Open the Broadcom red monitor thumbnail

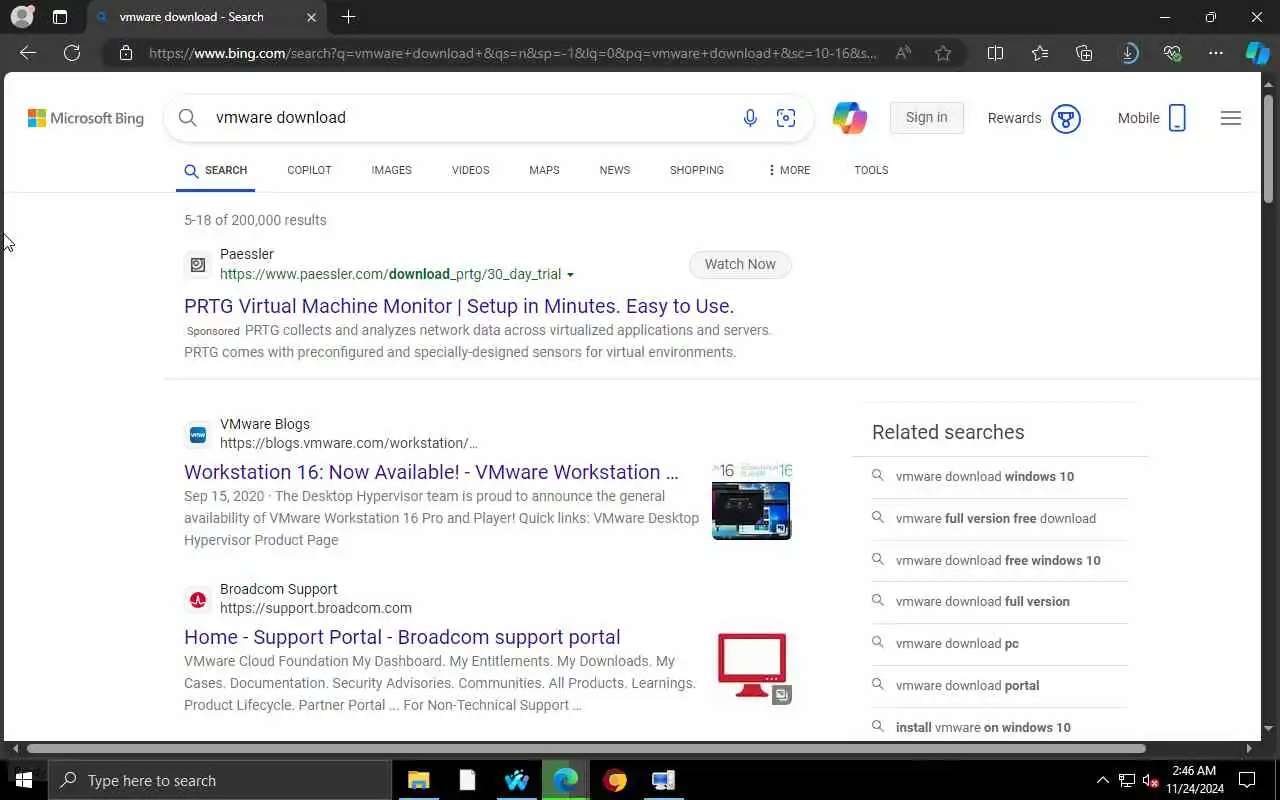click(x=752, y=666)
